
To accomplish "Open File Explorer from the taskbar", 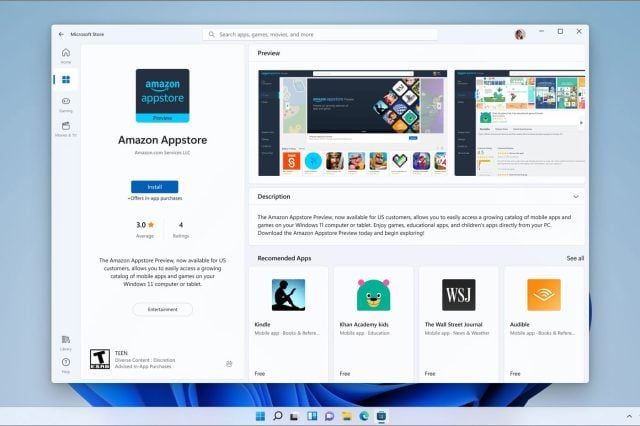I will 347,416.
